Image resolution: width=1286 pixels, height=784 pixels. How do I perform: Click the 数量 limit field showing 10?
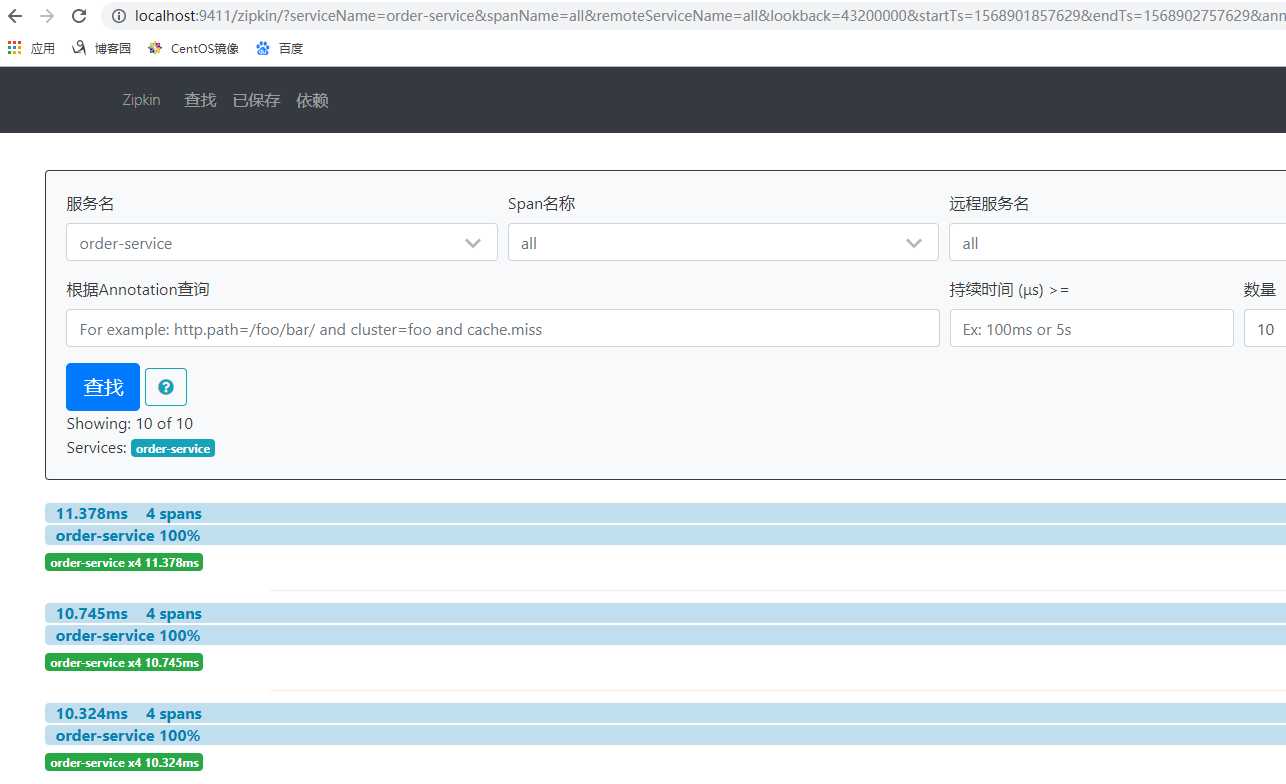point(1265,328)
